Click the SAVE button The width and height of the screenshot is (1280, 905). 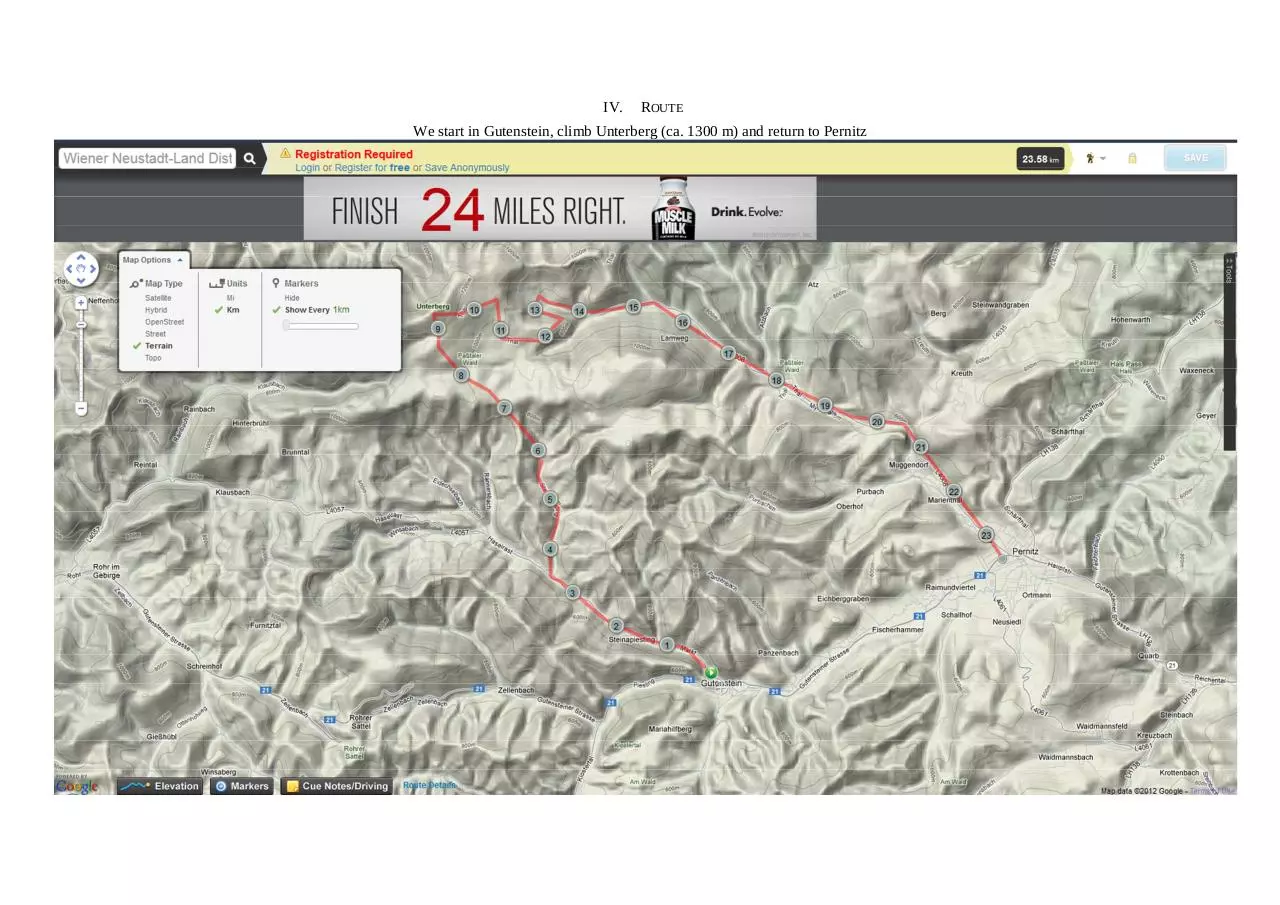1195,158
